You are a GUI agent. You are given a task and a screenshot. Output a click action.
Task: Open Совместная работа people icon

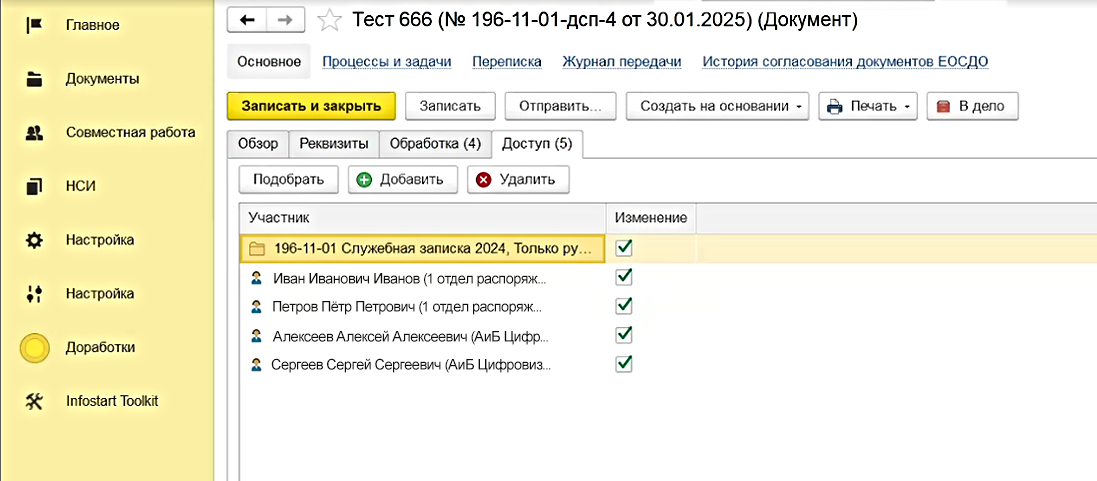point(35,132)
